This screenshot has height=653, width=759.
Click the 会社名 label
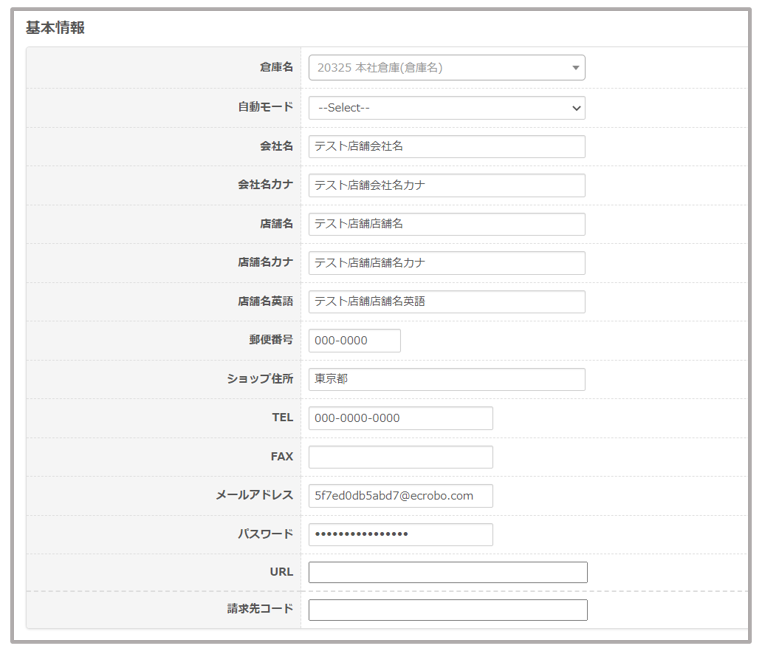(x=276, y=146)
